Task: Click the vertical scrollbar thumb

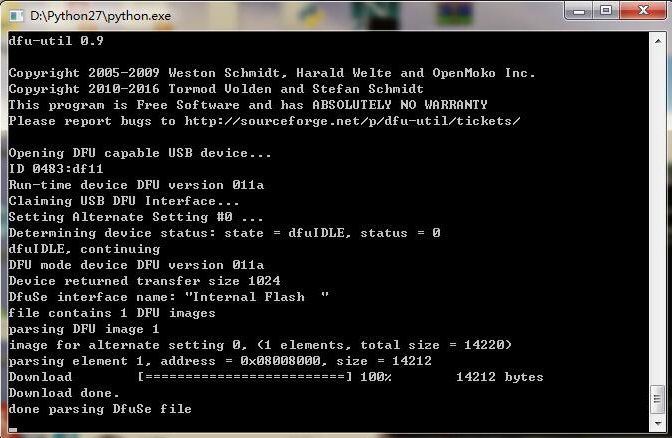Action: pos(657,399)
